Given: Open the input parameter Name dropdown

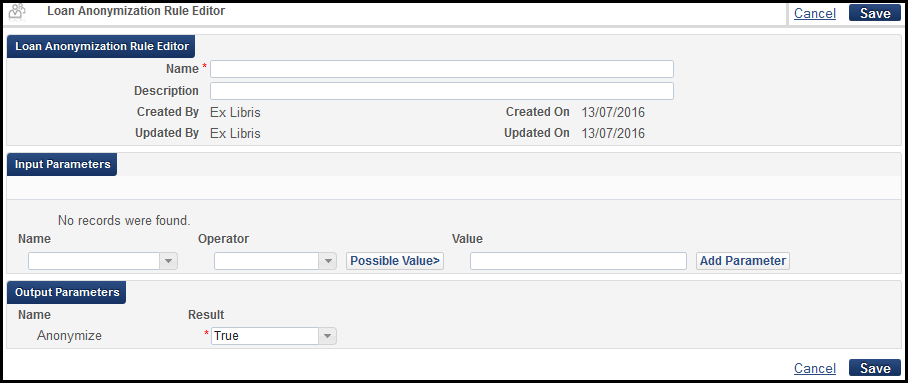Looking at the screenshot, I should pos(102,261).
